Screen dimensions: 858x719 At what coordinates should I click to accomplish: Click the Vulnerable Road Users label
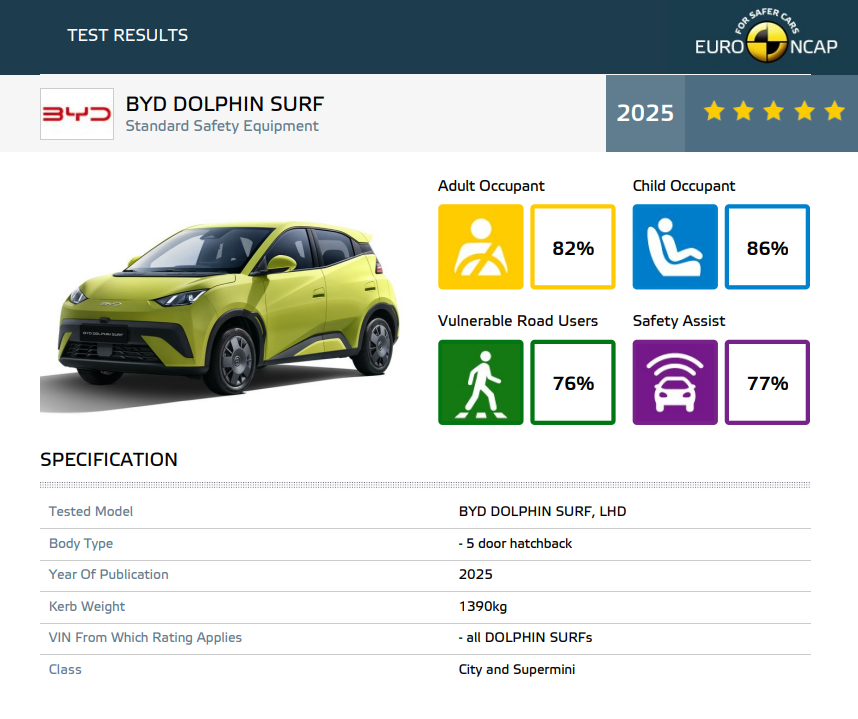click(518, 321)
